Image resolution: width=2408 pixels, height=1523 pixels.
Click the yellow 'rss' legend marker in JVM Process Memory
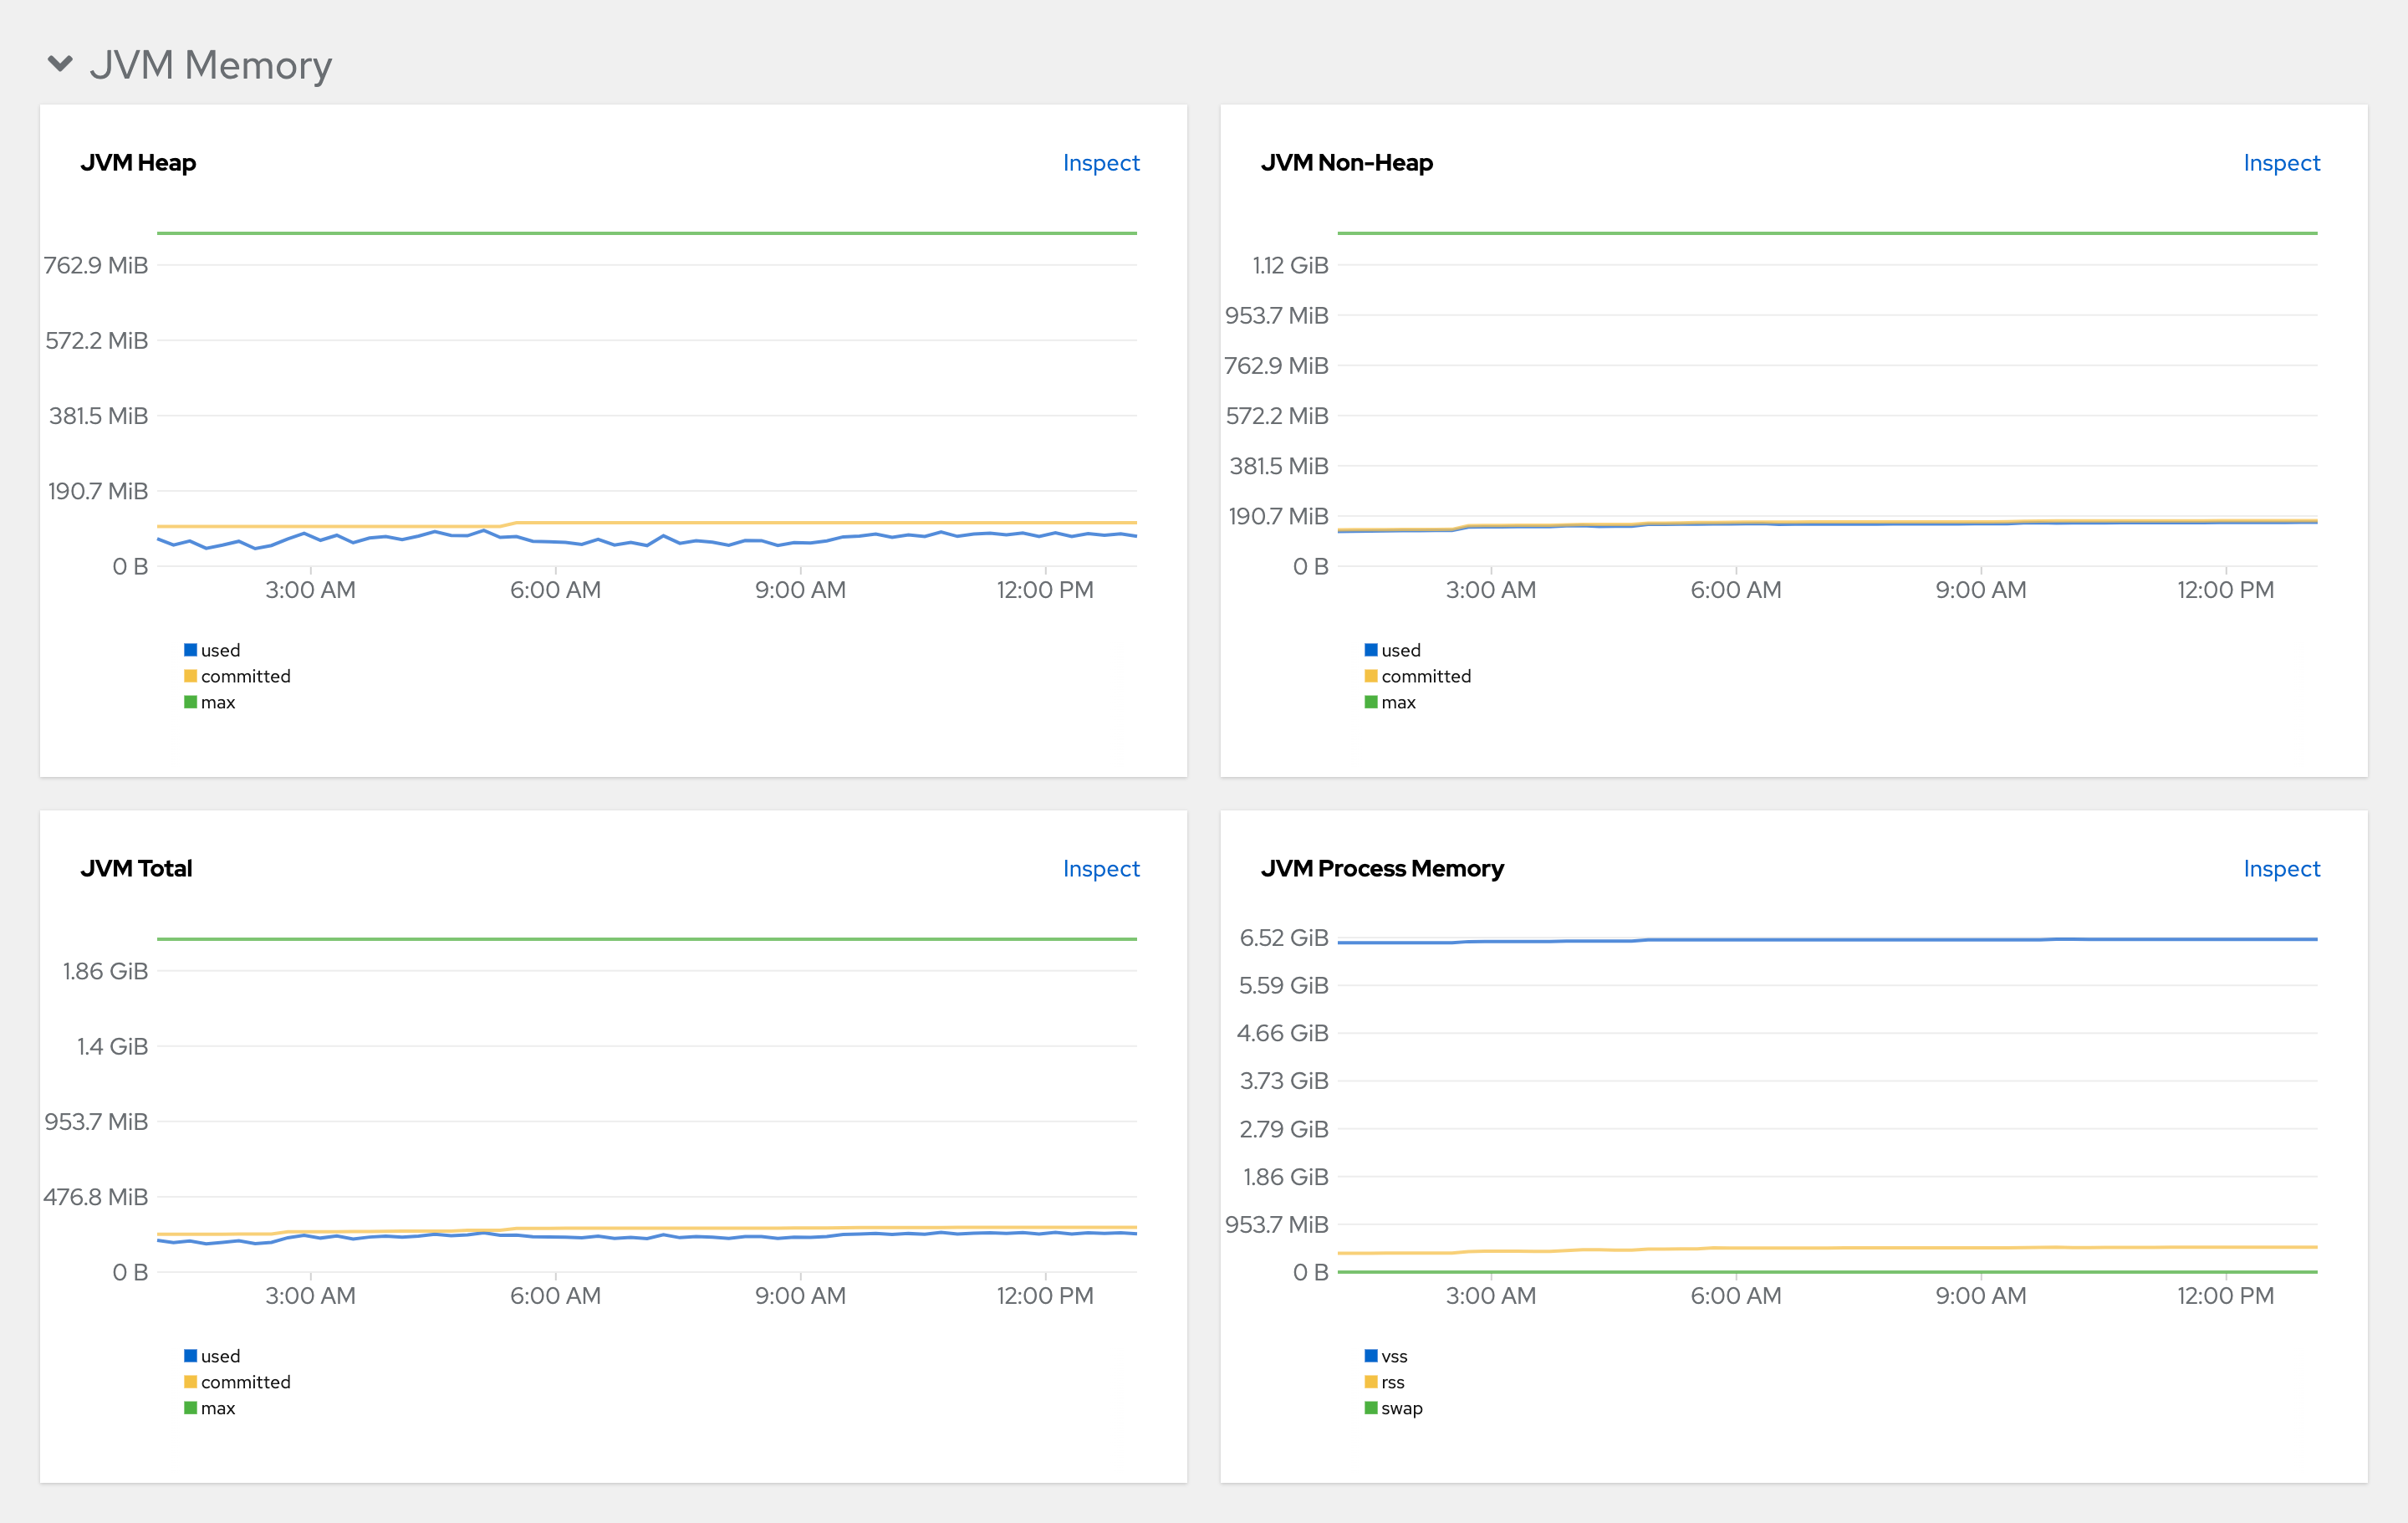pyautogui.click(x=1370, y=1382)
